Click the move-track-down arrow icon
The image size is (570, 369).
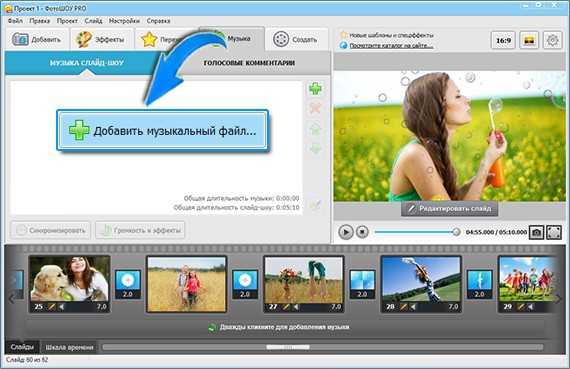tap(315, 148)
